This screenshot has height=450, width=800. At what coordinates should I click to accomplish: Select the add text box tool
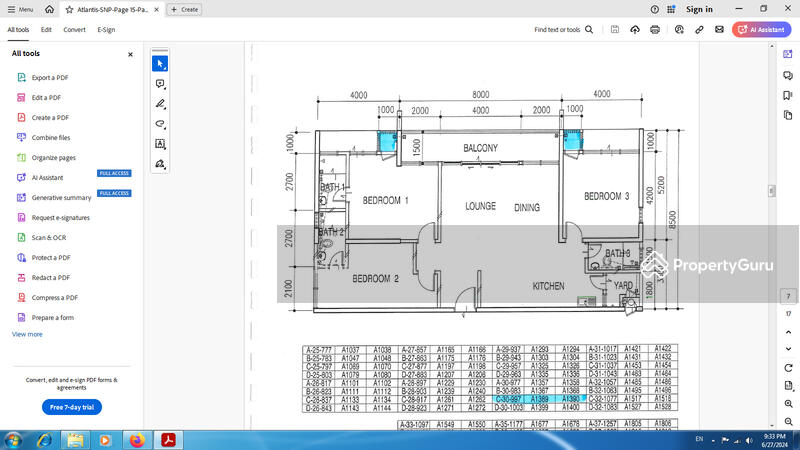(x=160, y=144)
